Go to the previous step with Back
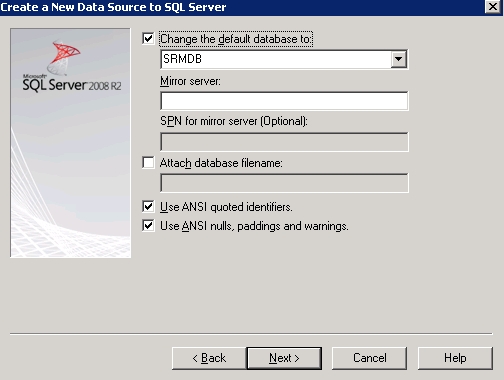This screenshot has width=504, height=380. coord(209,358)
